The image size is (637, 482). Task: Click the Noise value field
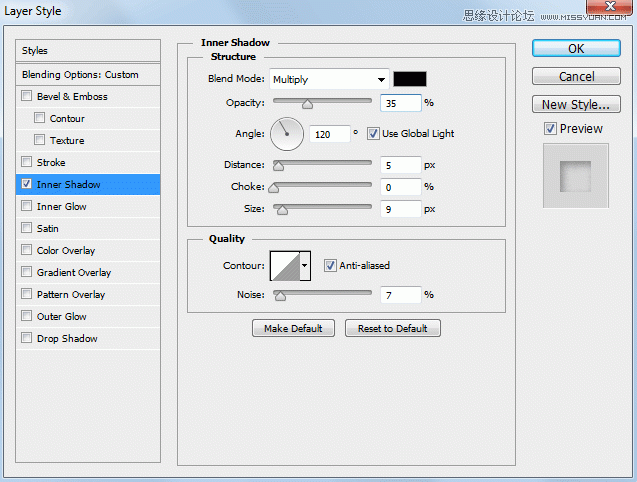[401, 295]
